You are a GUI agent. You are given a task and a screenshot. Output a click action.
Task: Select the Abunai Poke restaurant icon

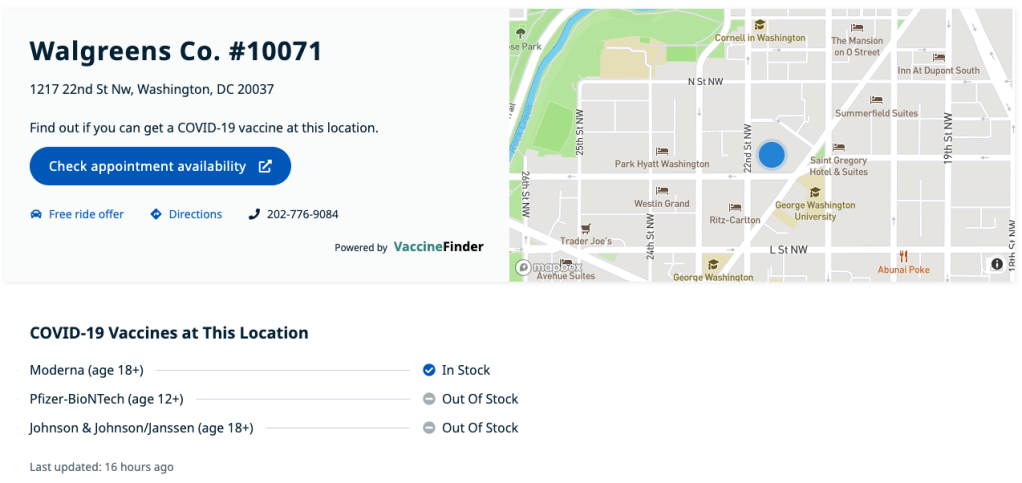[x=902, y=256]
